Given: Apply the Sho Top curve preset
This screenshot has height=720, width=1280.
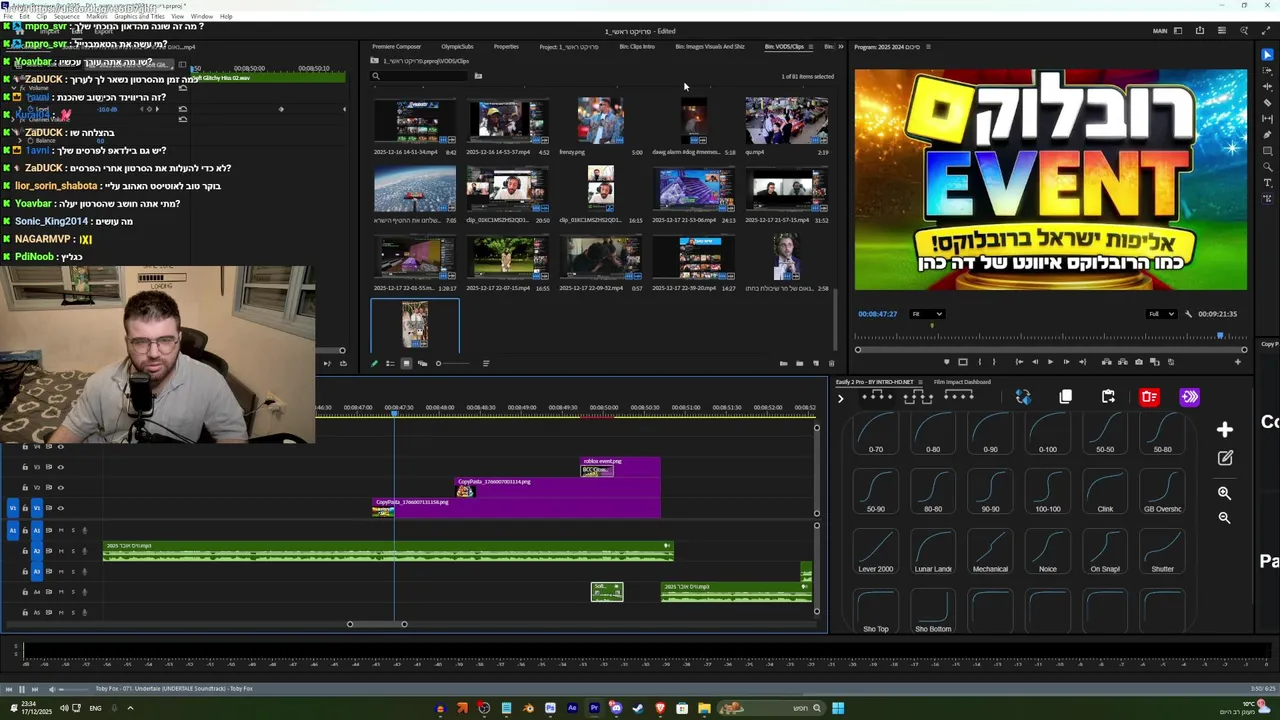Looking at the screenshot, I should click(876, 613).
